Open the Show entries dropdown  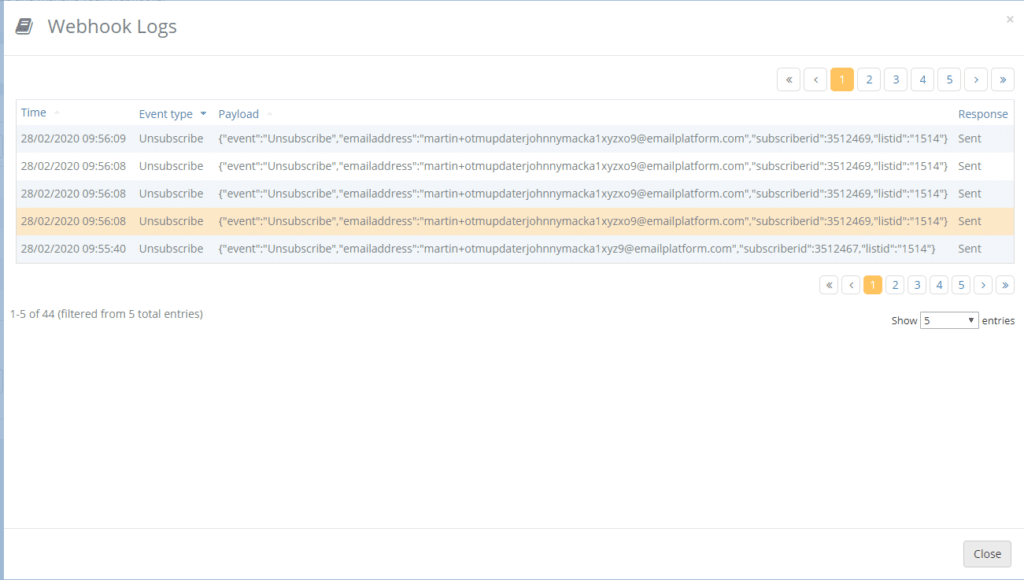tap(949, 320)
